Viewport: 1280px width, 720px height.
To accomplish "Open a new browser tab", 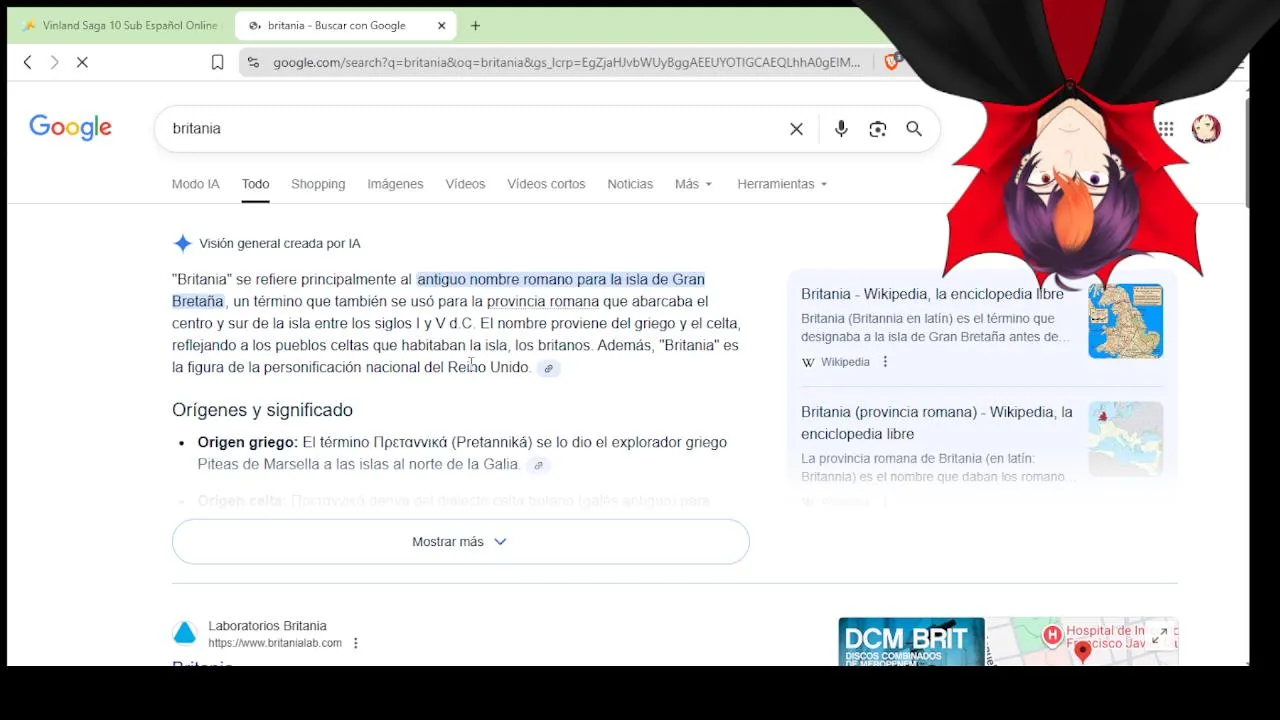I will coord(475,25).
